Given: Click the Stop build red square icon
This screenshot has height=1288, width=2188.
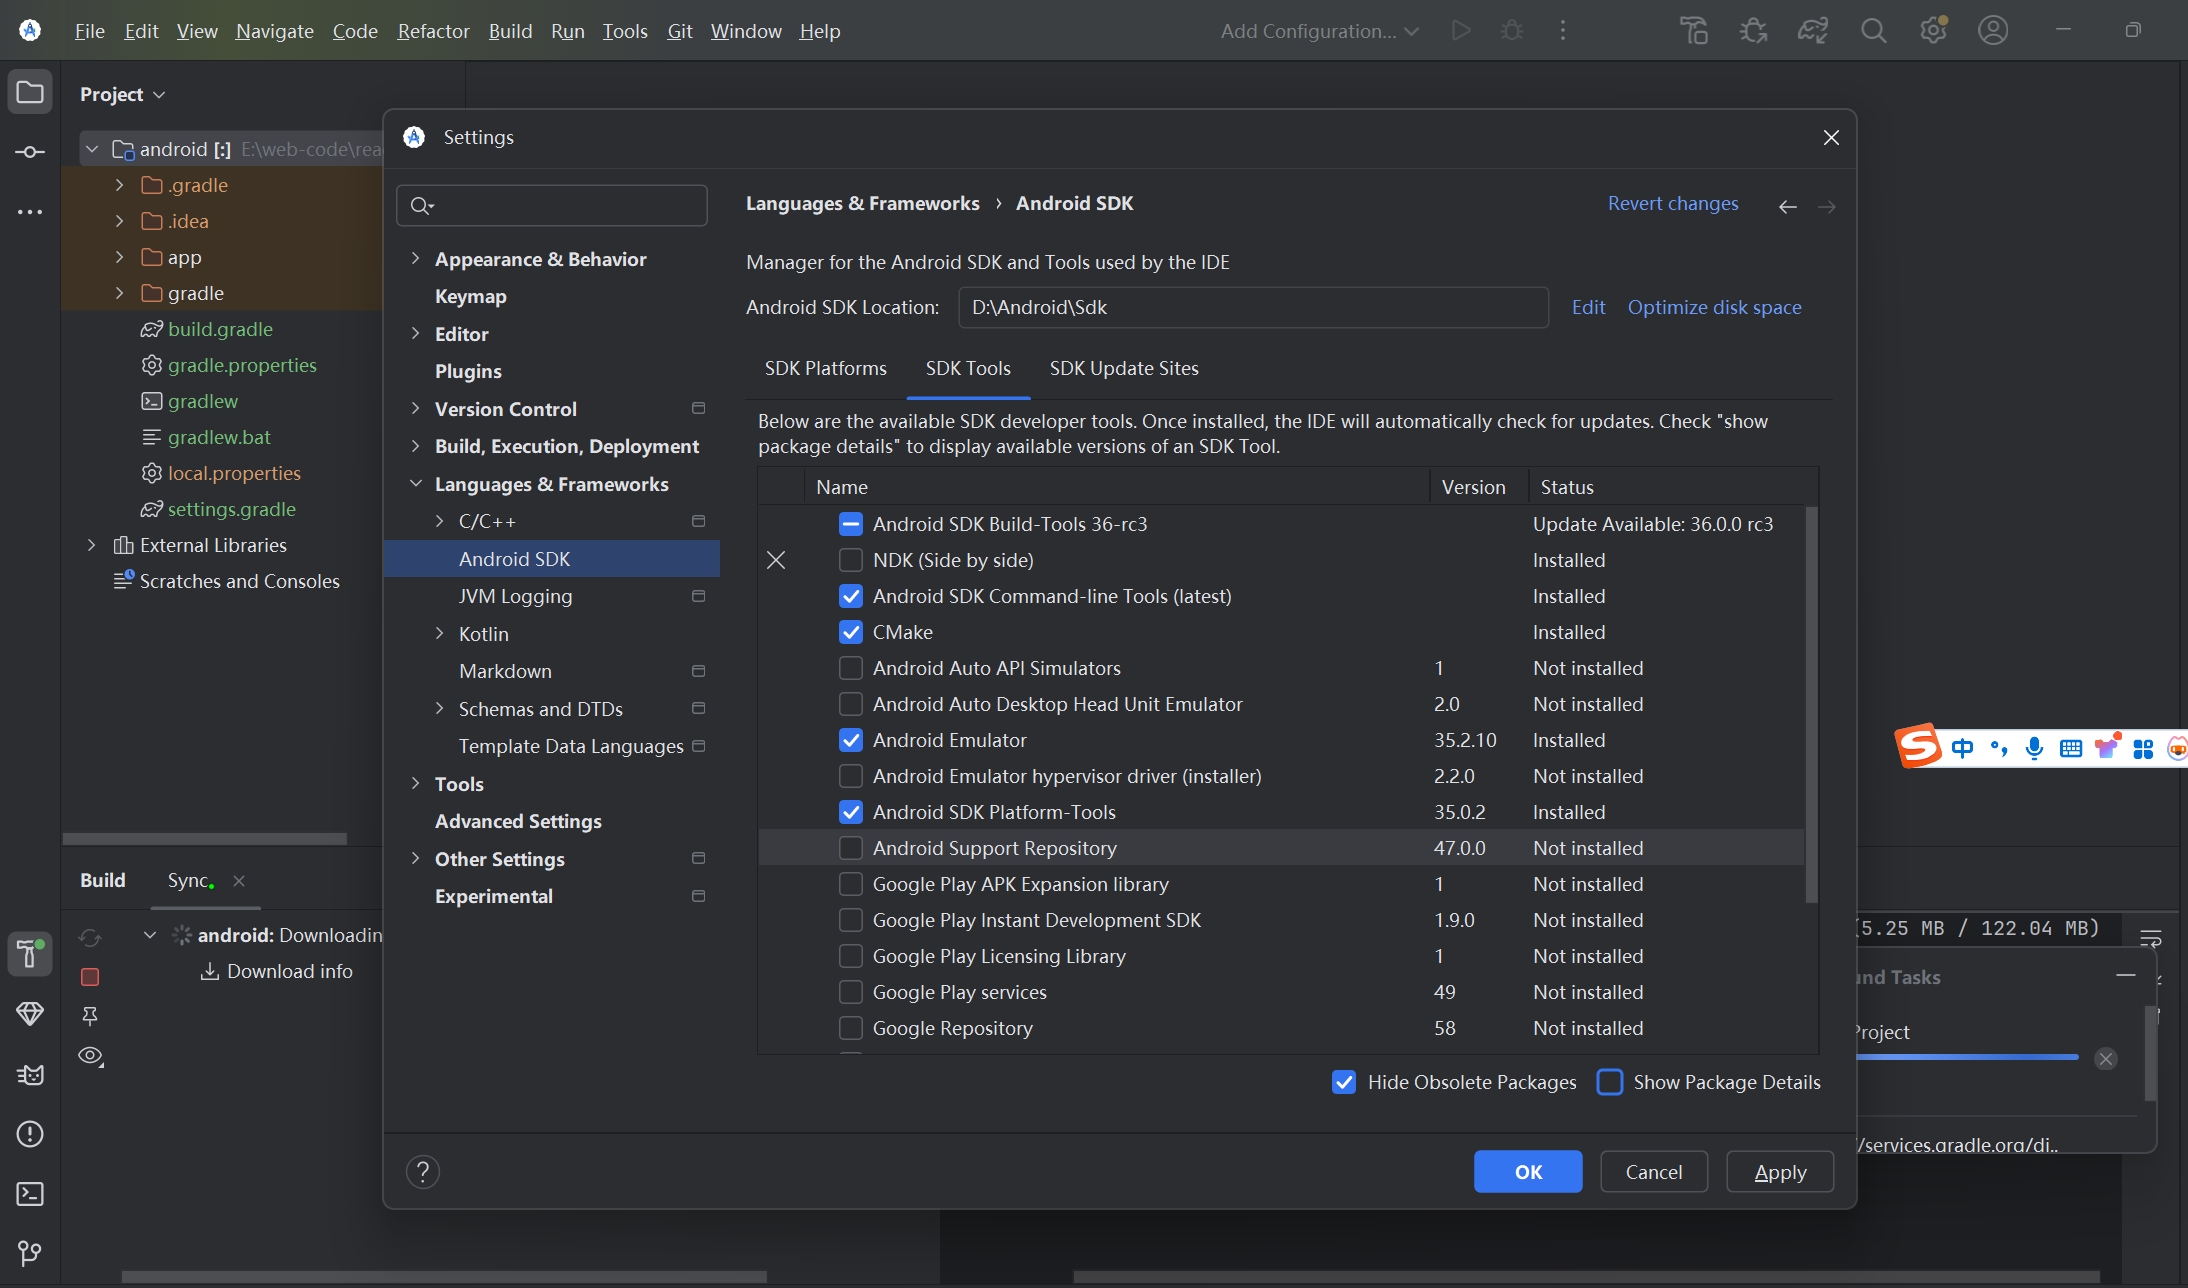Looking at the screenshot, I should point(90,976).
